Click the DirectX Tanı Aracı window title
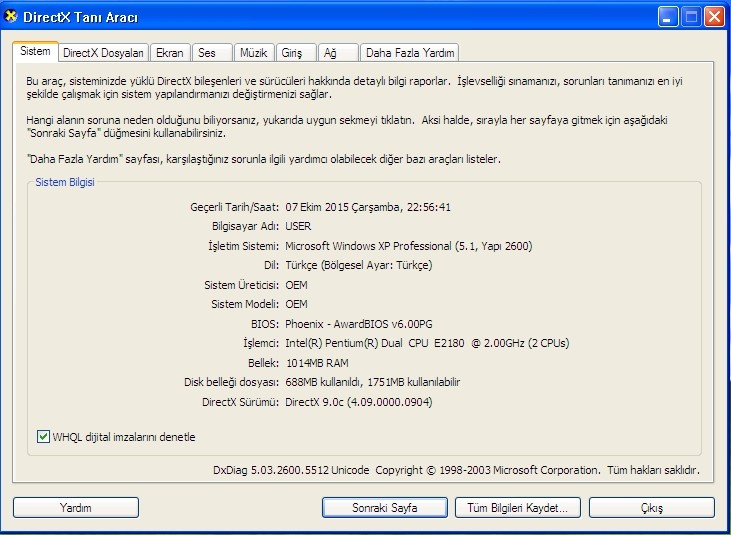Image resolution: width=731 pixels, height=535 pixels. click(x=81, y=17)
